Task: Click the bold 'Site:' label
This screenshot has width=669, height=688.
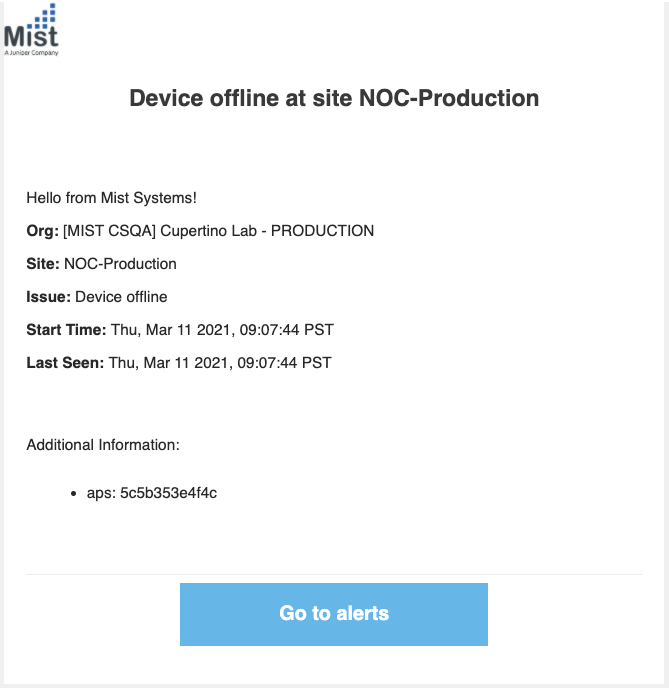Action: coord(43,264)
